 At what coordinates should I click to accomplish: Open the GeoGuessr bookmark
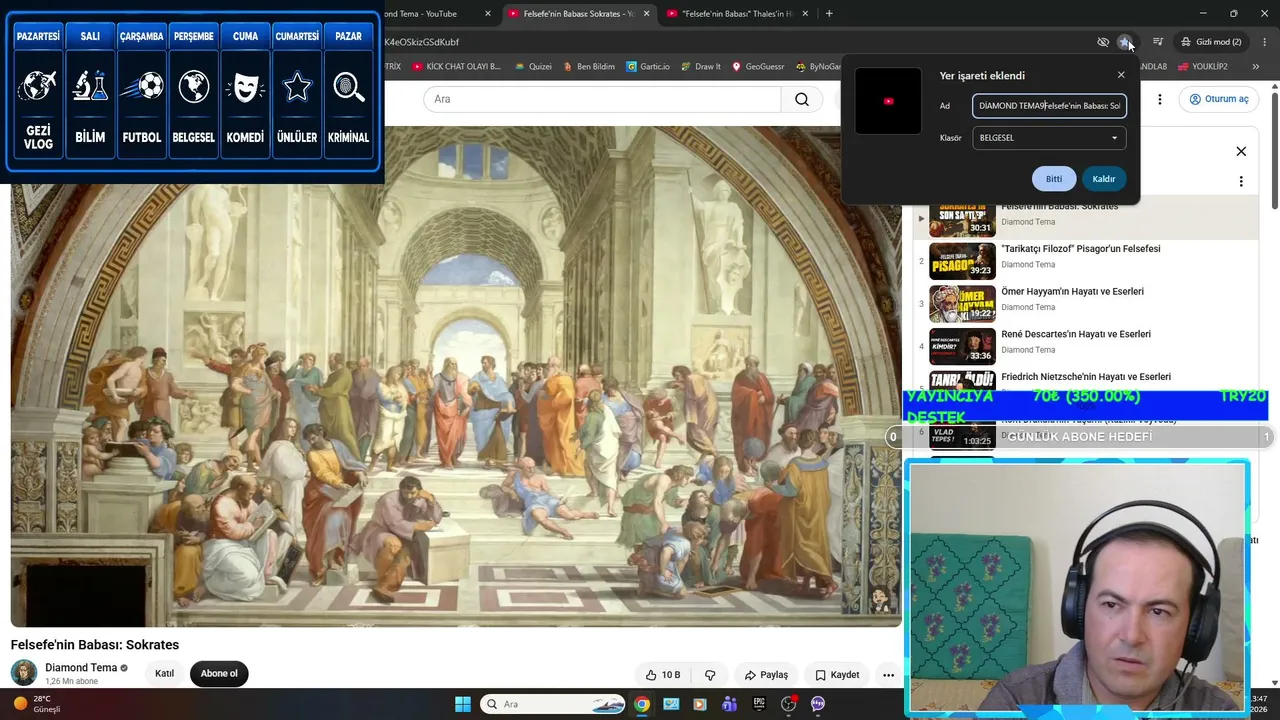pos(759,66)
